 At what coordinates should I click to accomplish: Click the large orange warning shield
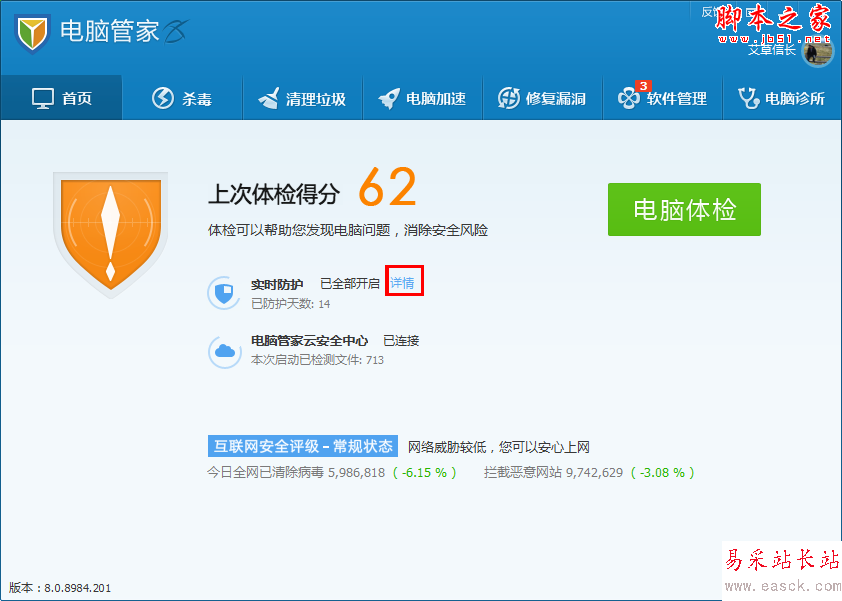point(111,235)
